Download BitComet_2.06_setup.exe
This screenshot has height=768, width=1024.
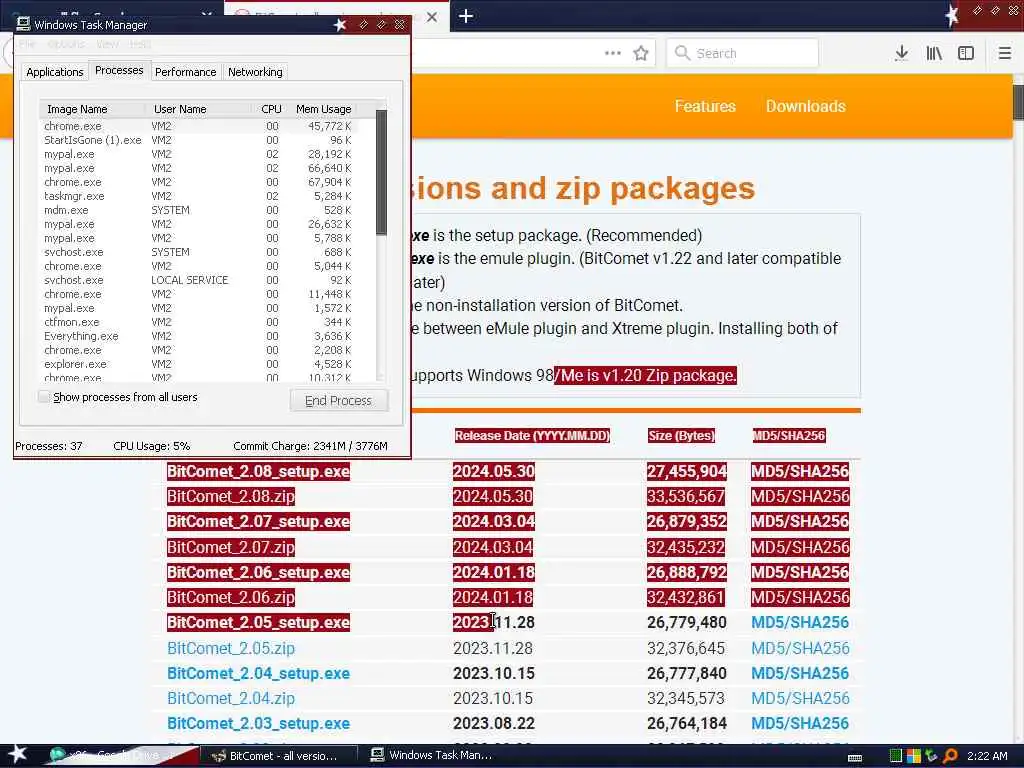pos(259,573)
